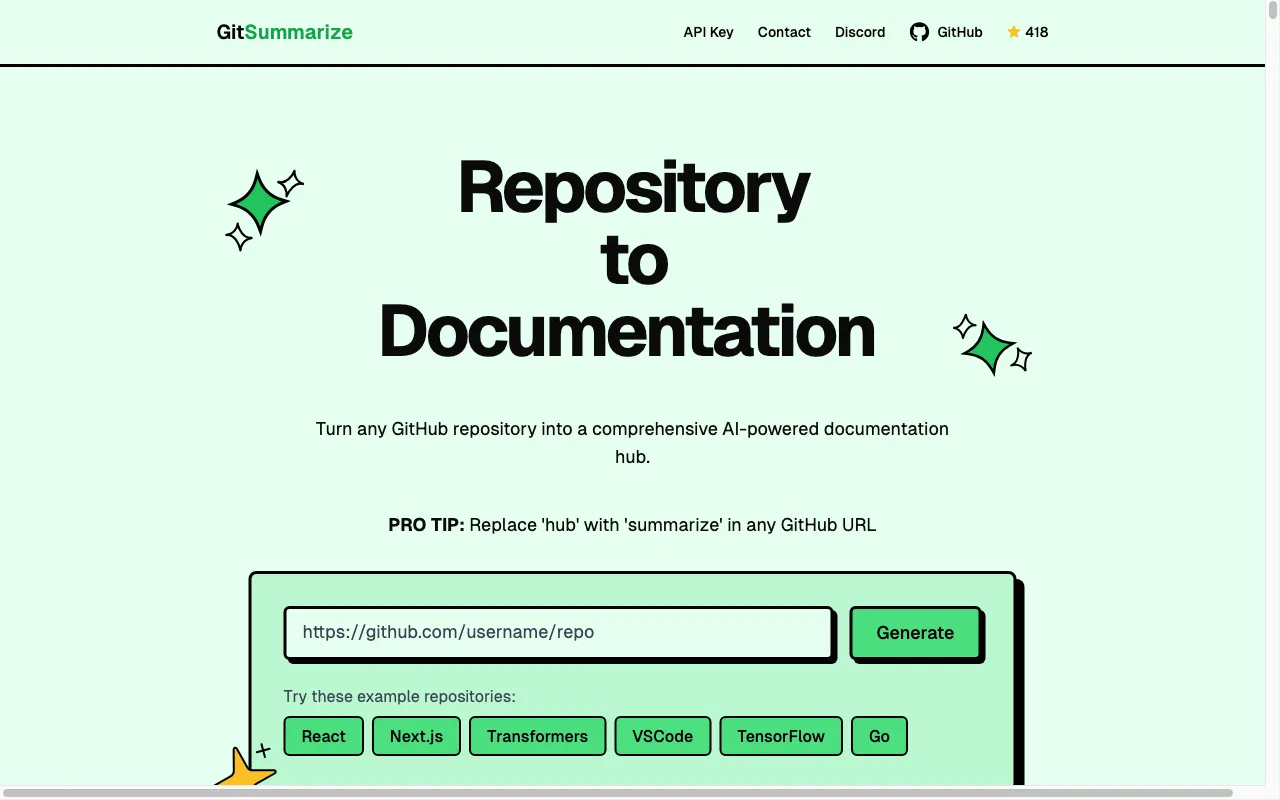Click the Generate button
Viewport: 1280px width, 800px height.
915,632
